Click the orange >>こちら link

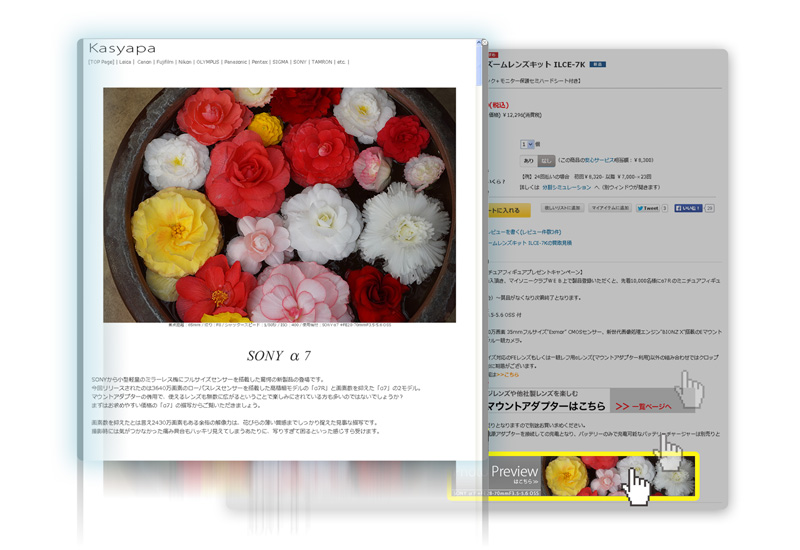click(508, 374)
